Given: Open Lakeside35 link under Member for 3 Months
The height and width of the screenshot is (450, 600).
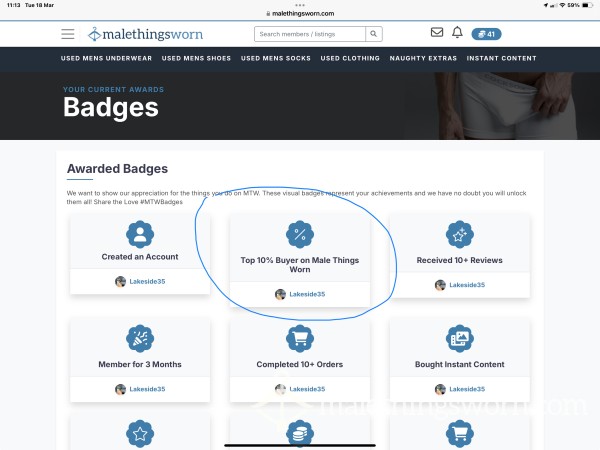Looking at the screenshot, I should tap(147, 389).
